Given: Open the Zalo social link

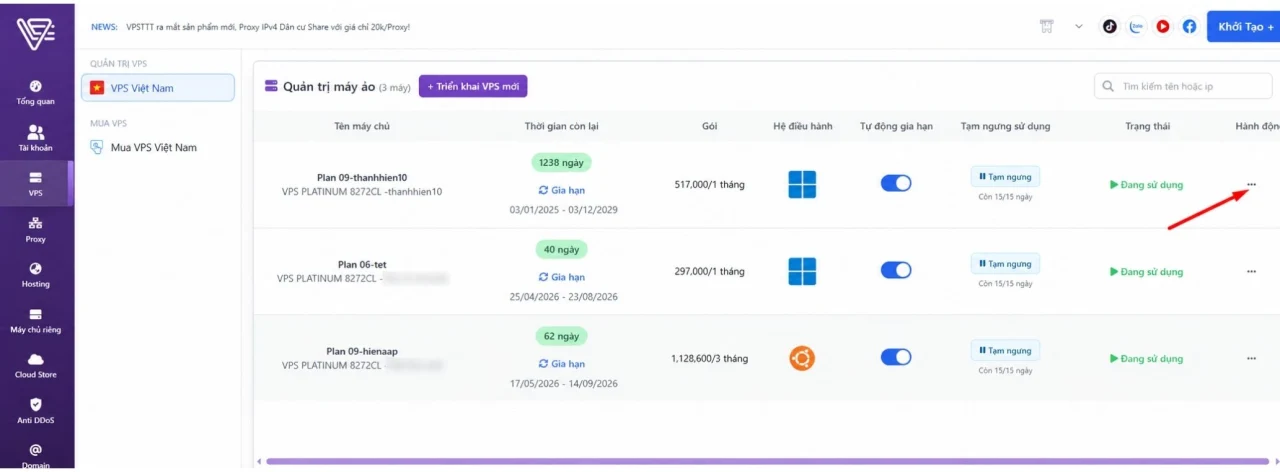Looking at the screenshot, I should [x=1136, y=27].
